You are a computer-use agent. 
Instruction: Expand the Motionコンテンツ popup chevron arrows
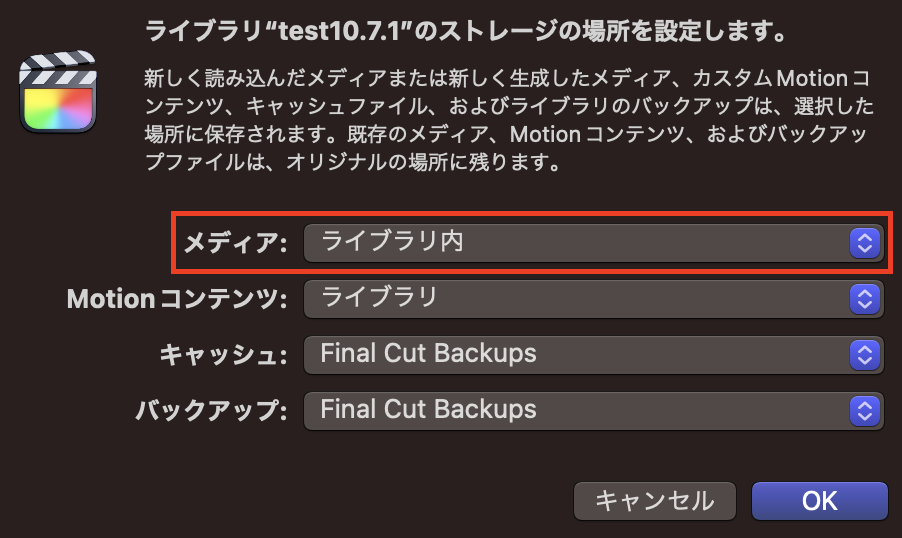863,297
